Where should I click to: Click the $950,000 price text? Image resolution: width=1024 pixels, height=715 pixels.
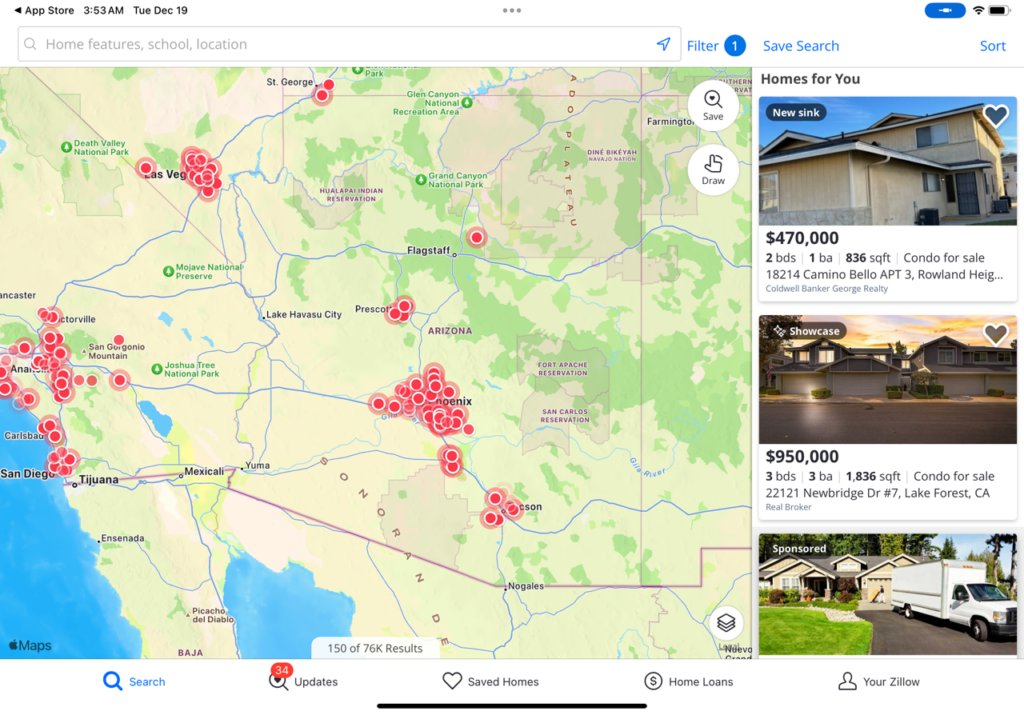[802, 456]
